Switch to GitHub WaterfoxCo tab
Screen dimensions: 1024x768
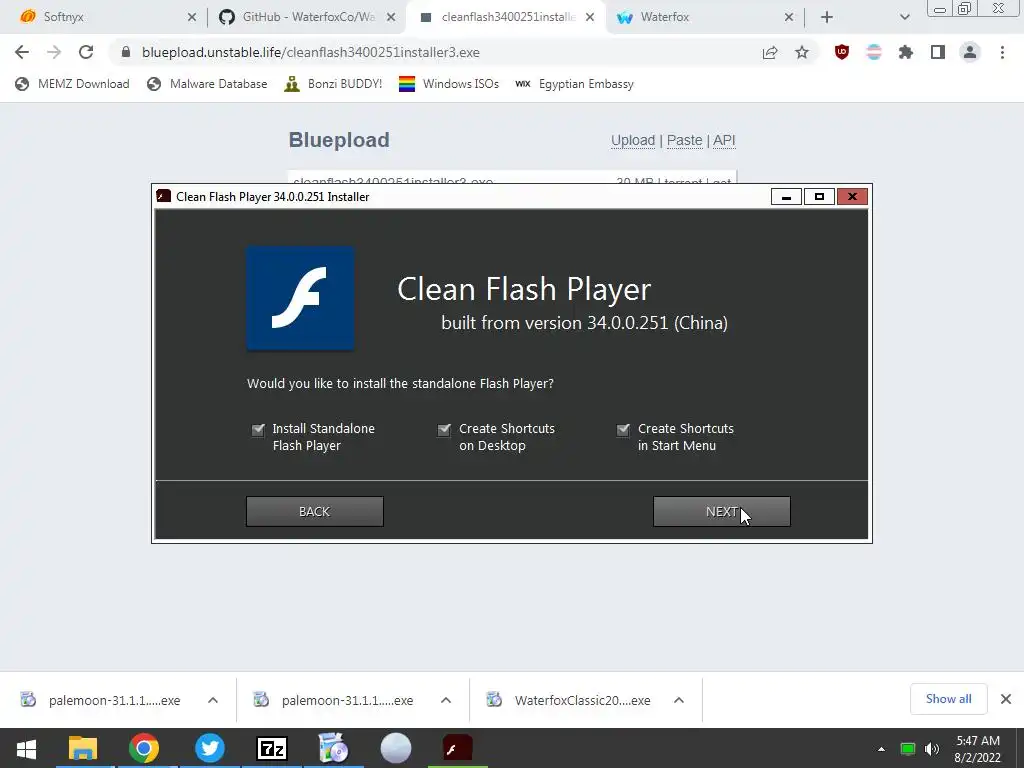(307, 17)
